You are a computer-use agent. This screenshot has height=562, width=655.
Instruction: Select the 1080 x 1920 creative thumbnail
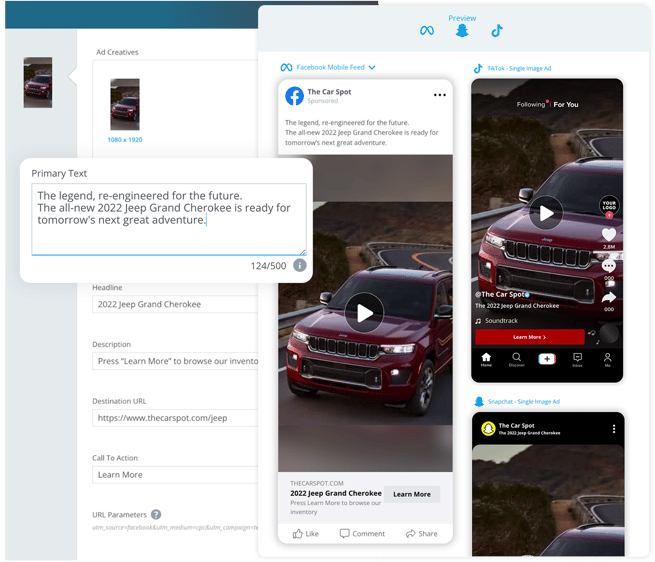click(125, 104)
